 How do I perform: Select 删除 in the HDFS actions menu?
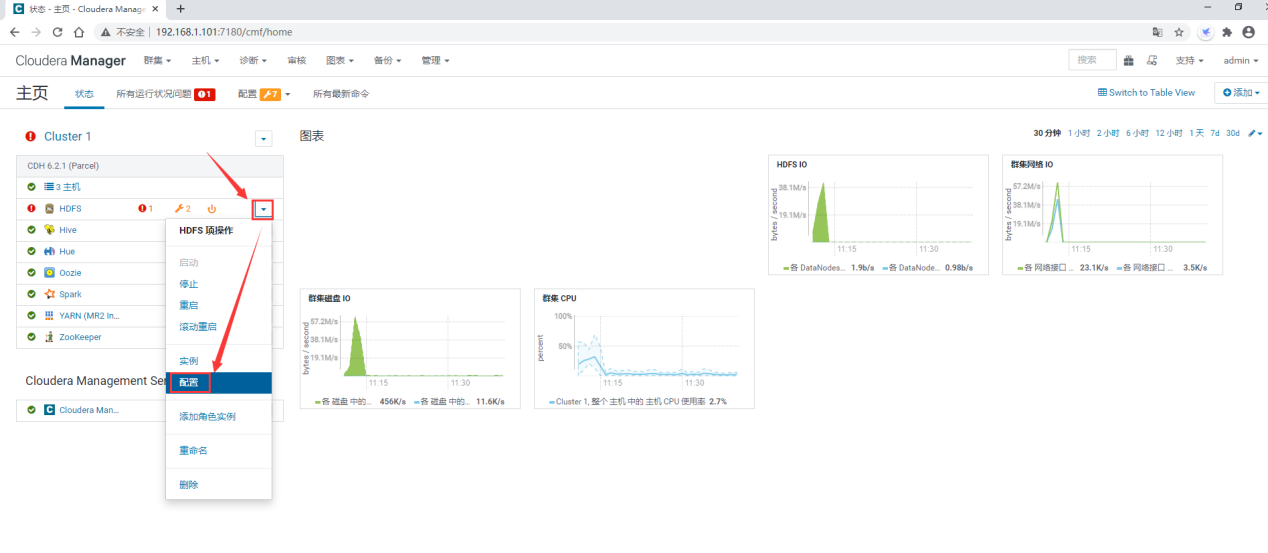219,485
